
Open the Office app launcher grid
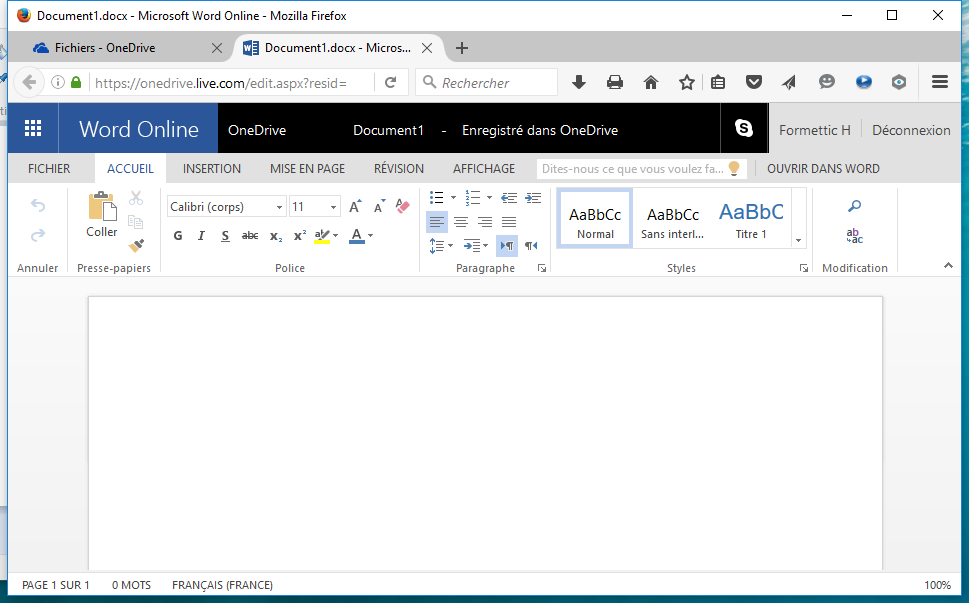[33, 129]
